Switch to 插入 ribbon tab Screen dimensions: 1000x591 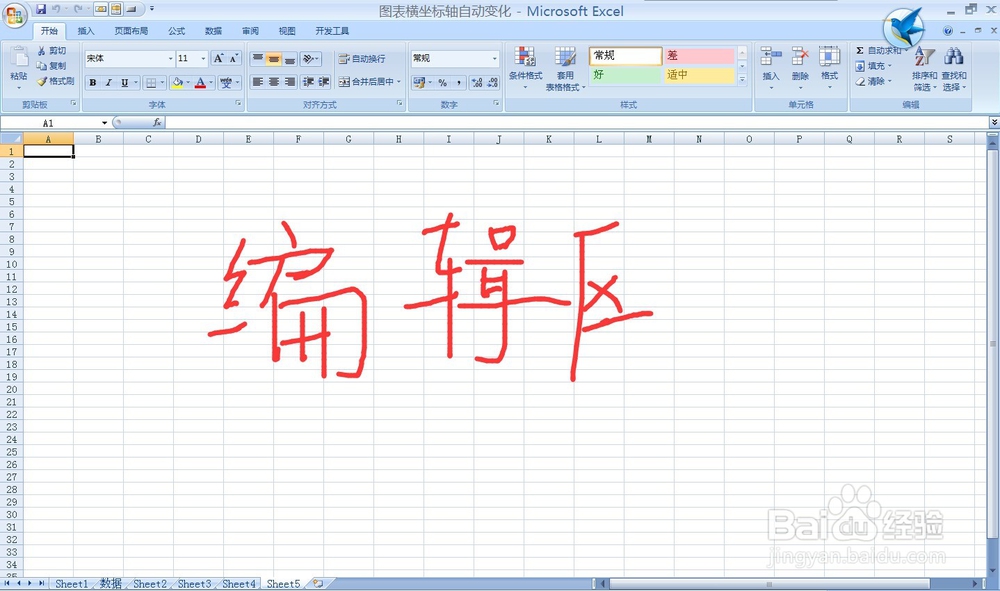pos(85,31)
